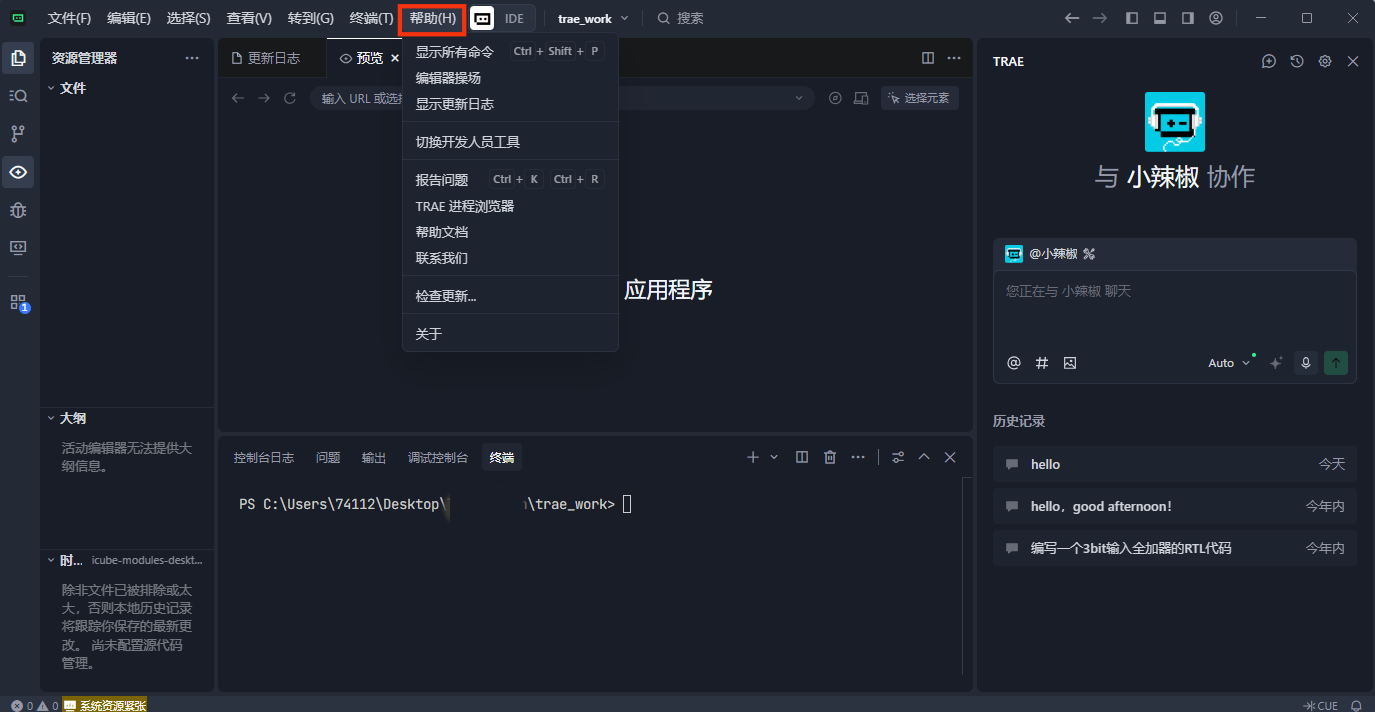Attach an image in the chat input
1375x712 pixels.
click(1070, 363)
